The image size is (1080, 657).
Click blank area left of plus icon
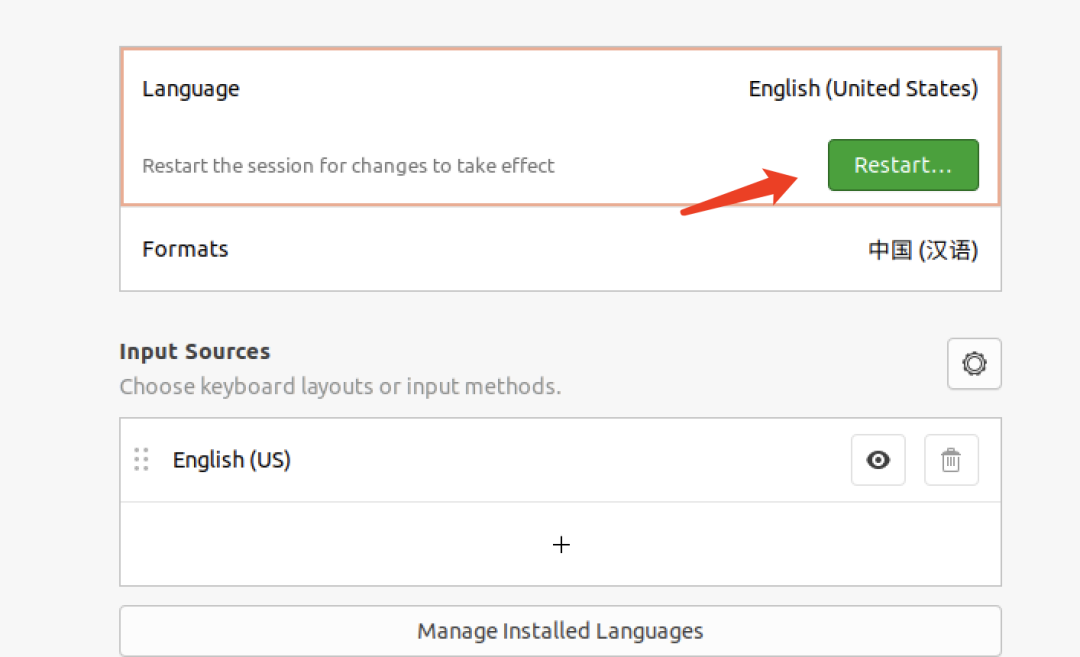330,545
